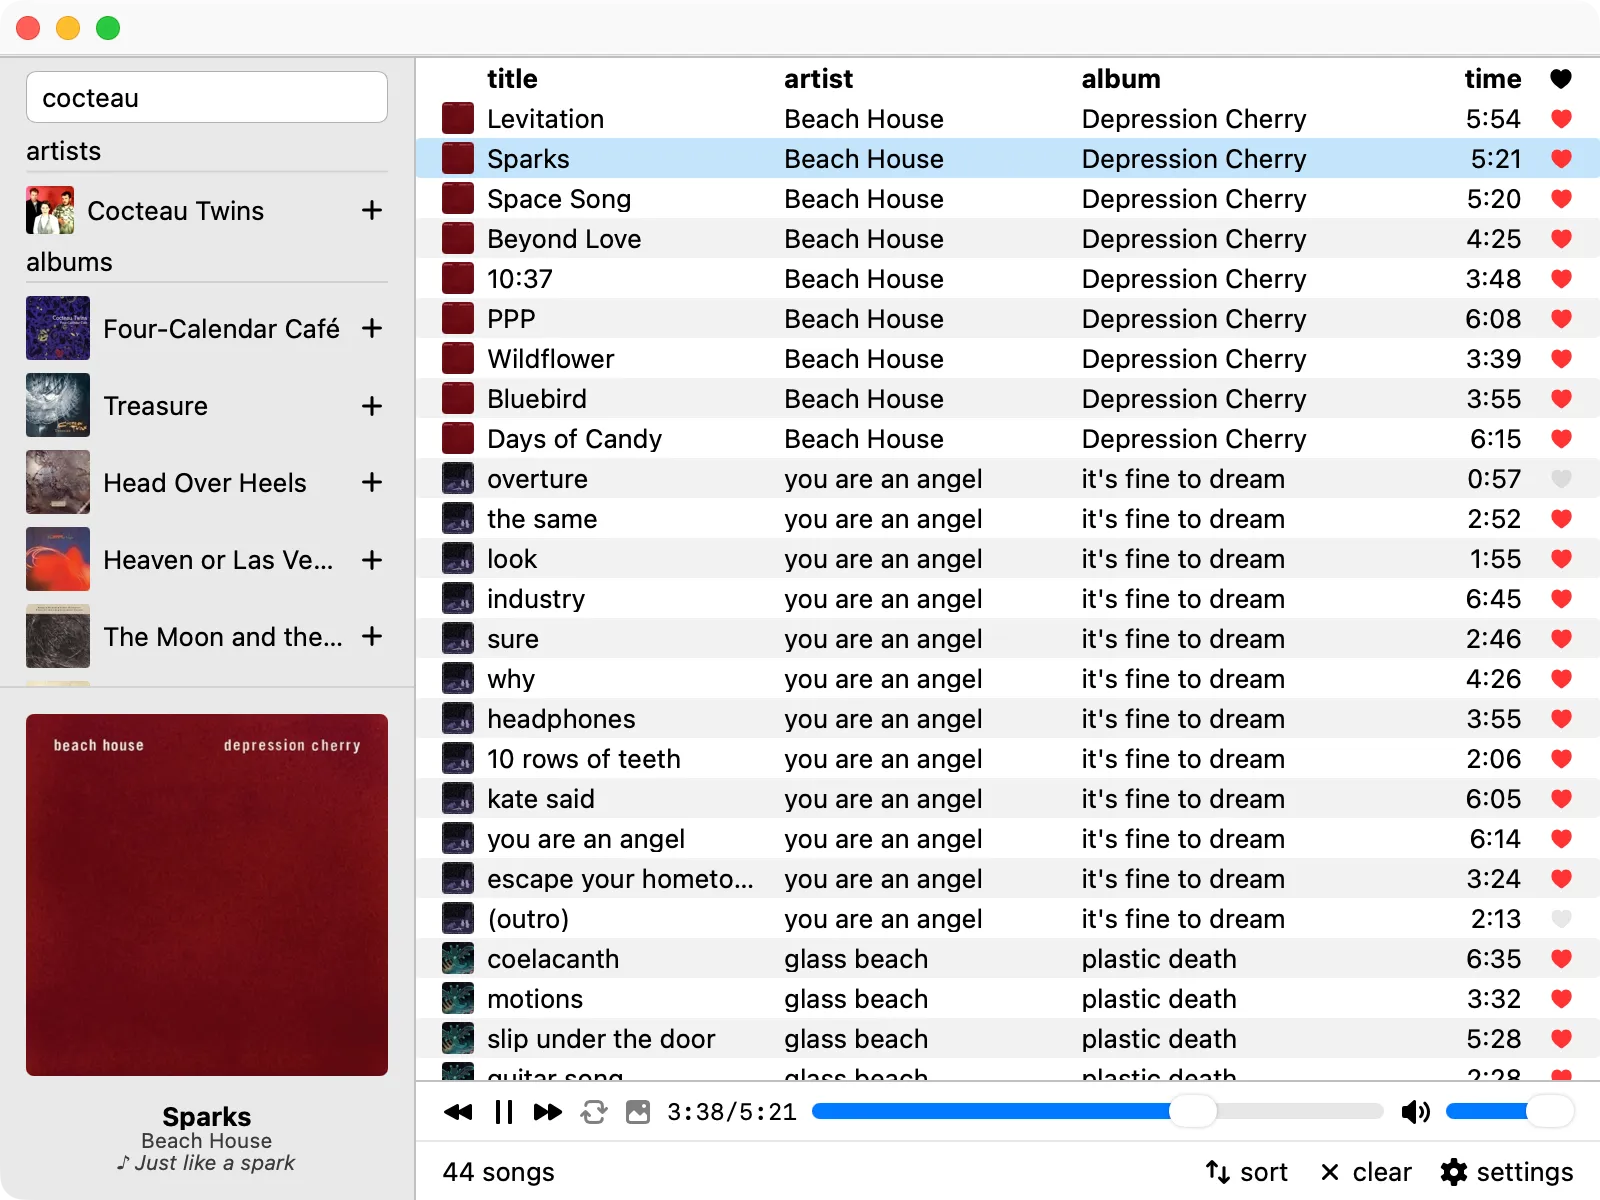
Task: Select the song kate said
Action: 1008,798
